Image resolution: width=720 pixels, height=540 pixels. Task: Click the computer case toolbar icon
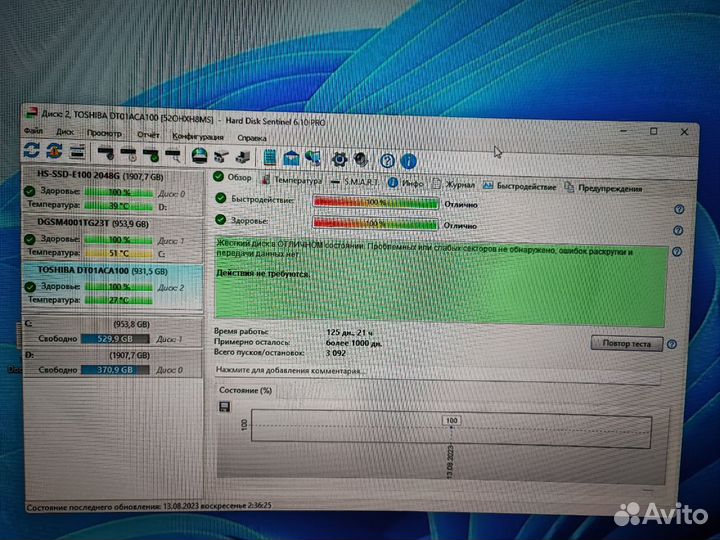(242, 157)
